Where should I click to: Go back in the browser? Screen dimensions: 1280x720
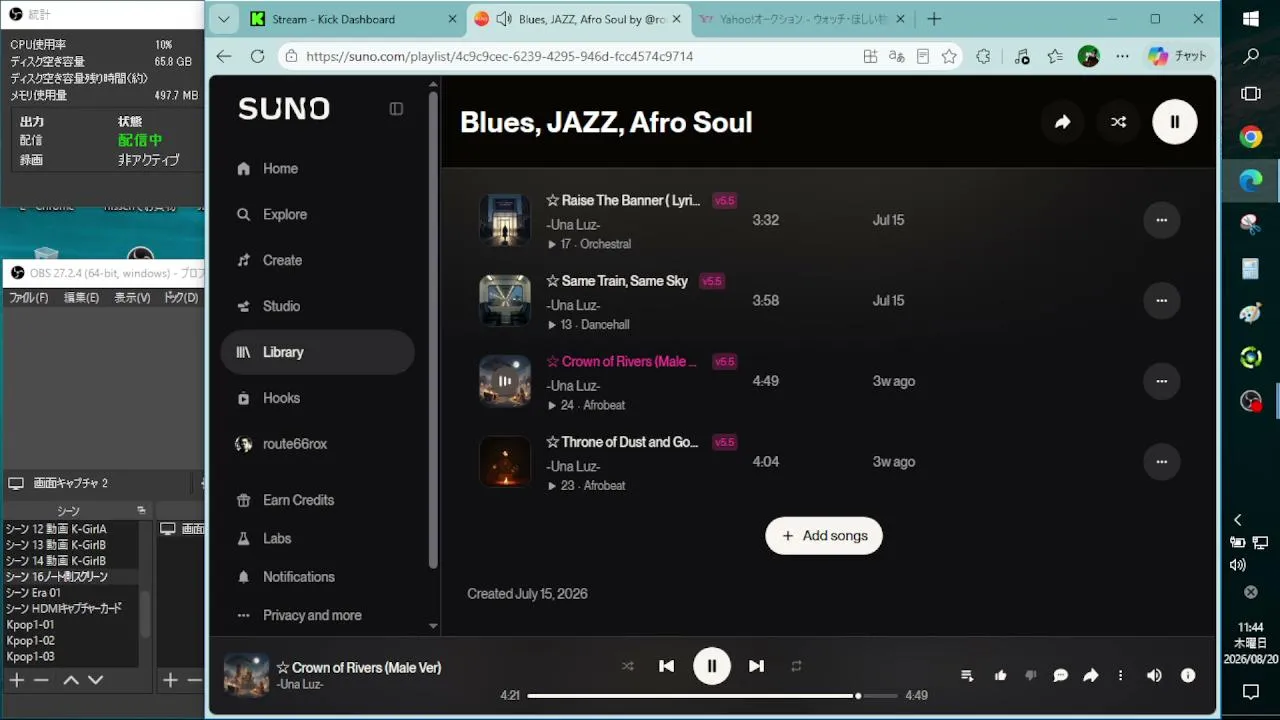[x=224, y=57]
